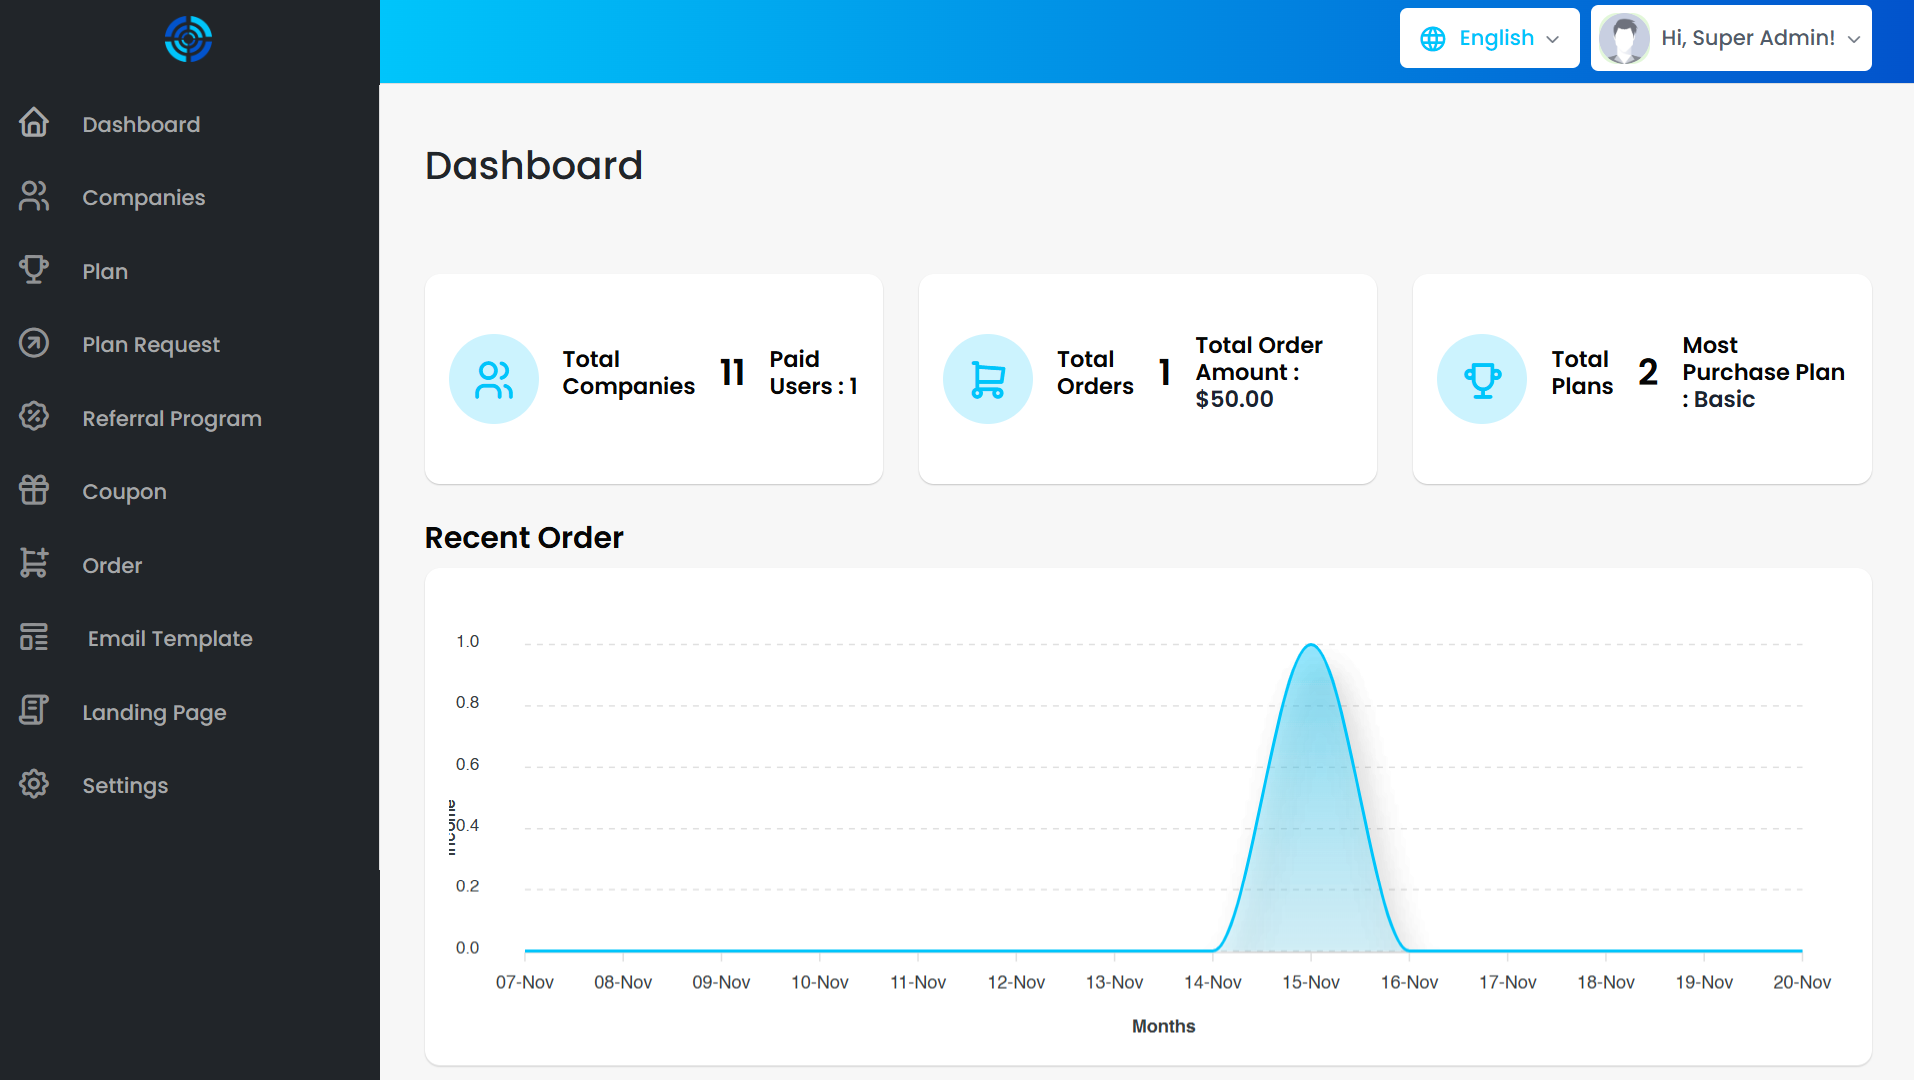Click the Total Orders cart icon card
The height and width of the screenshot is (1080, 1914).
pos(987,379)
